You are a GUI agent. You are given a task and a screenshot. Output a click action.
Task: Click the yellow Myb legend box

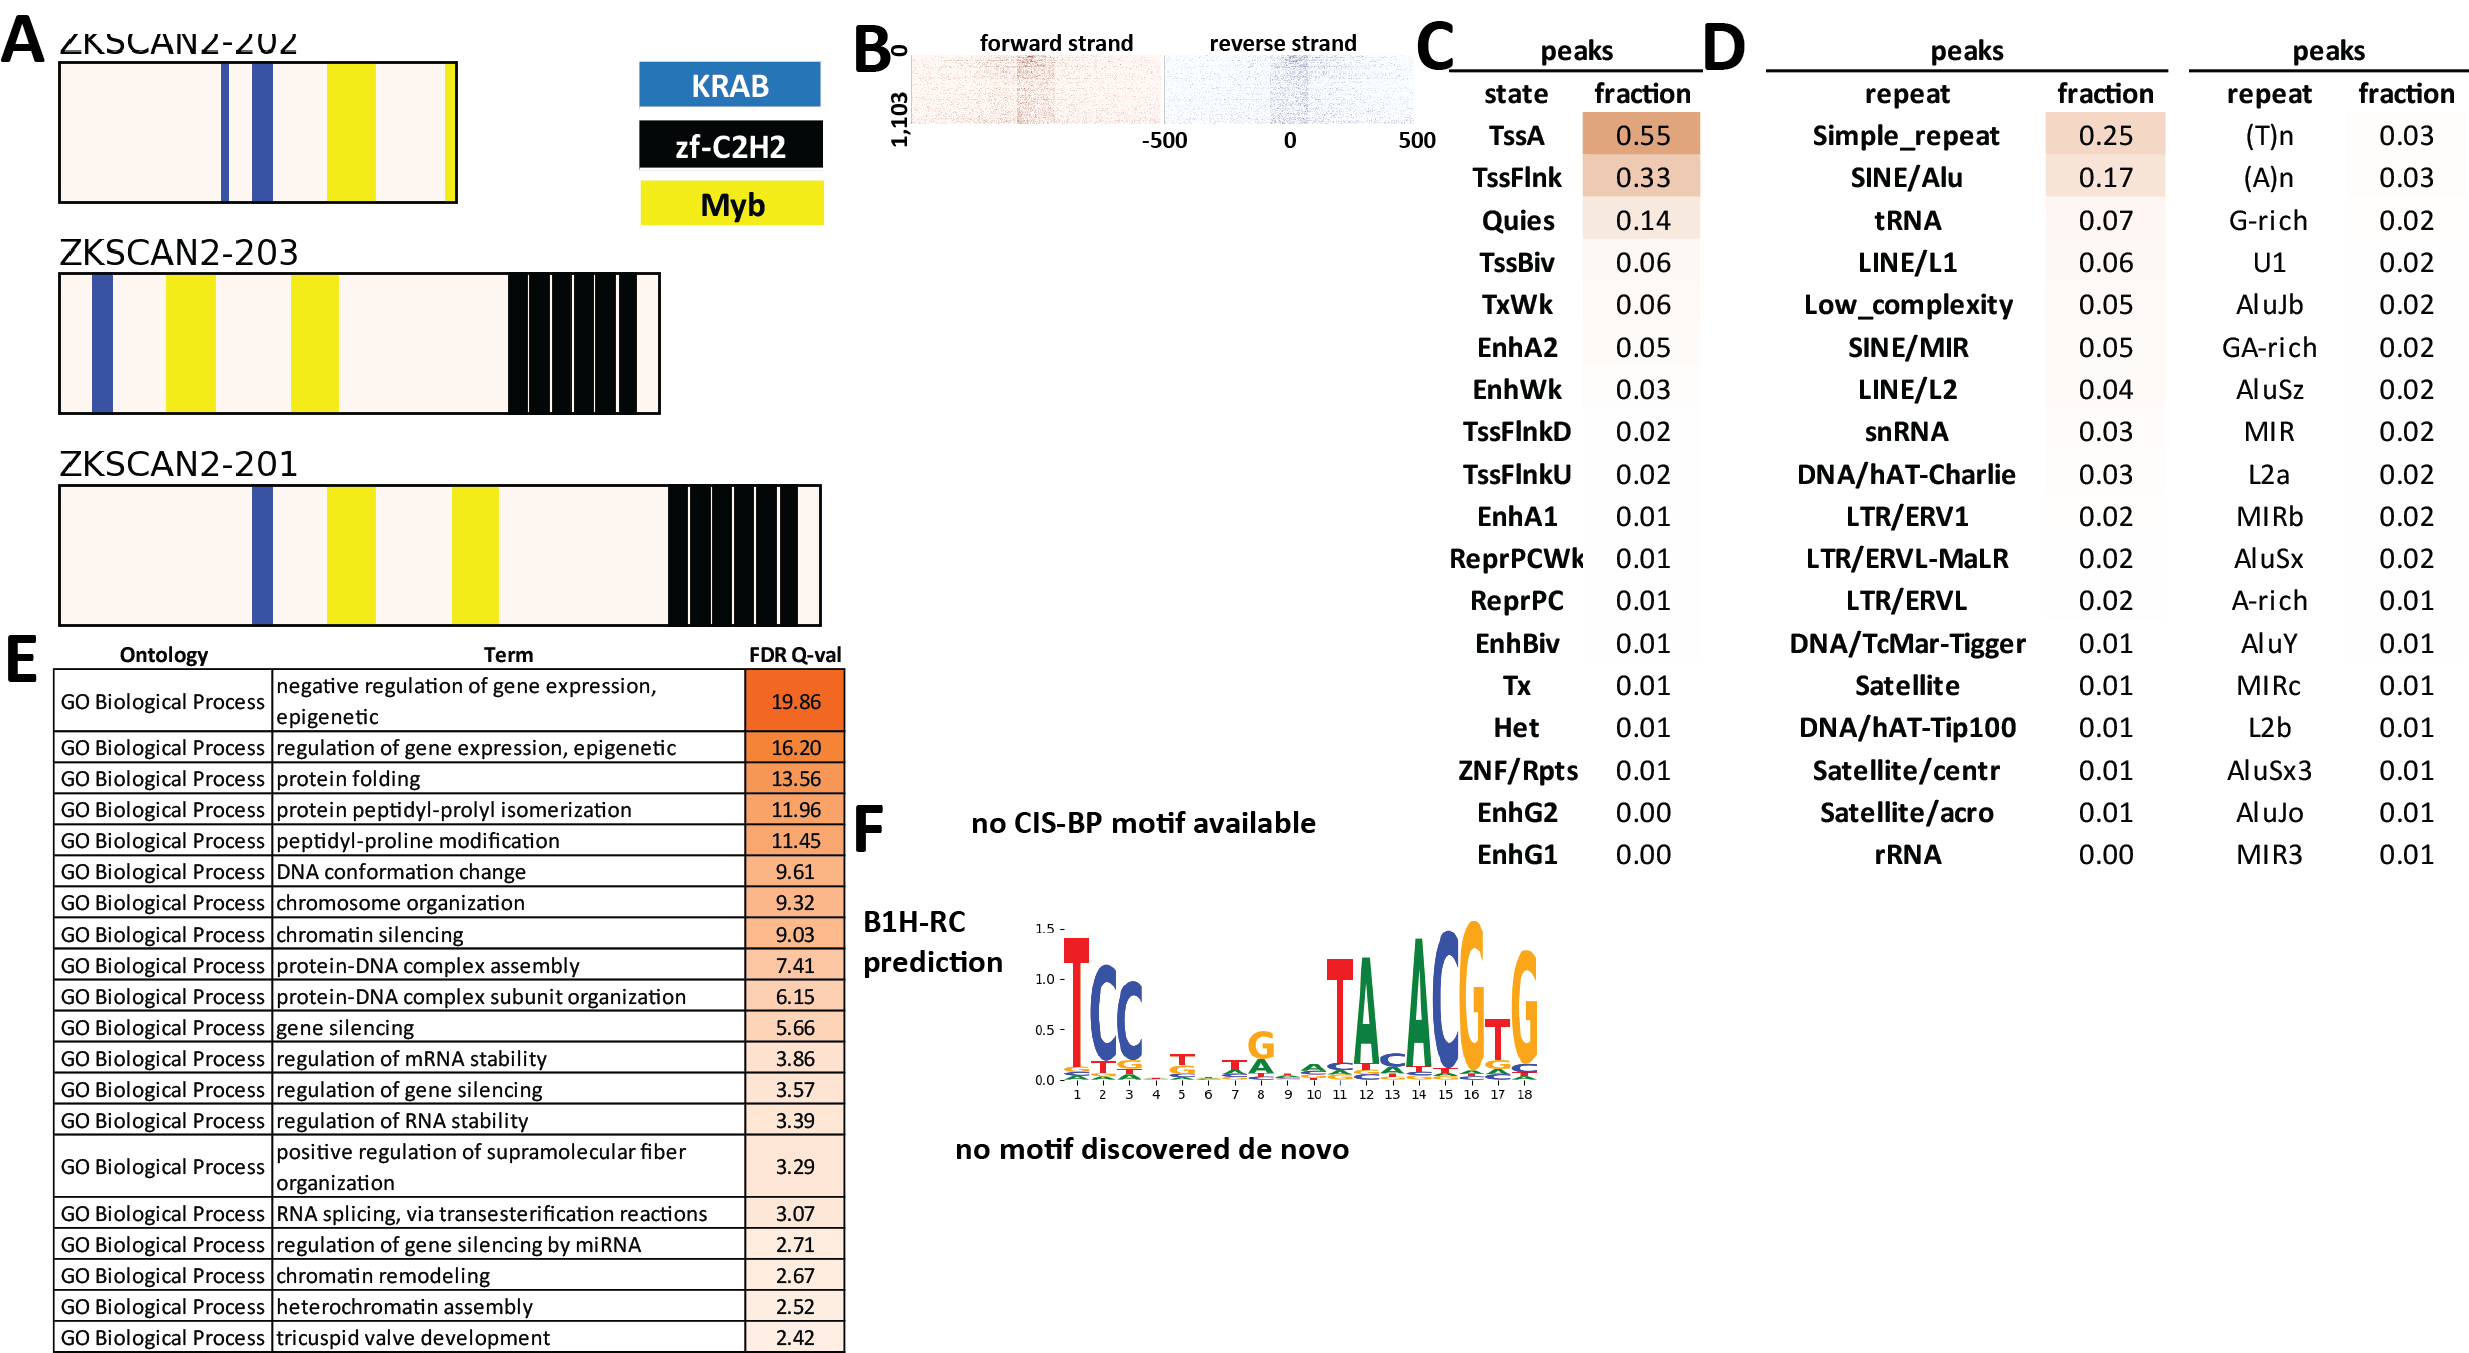point(732,205)
